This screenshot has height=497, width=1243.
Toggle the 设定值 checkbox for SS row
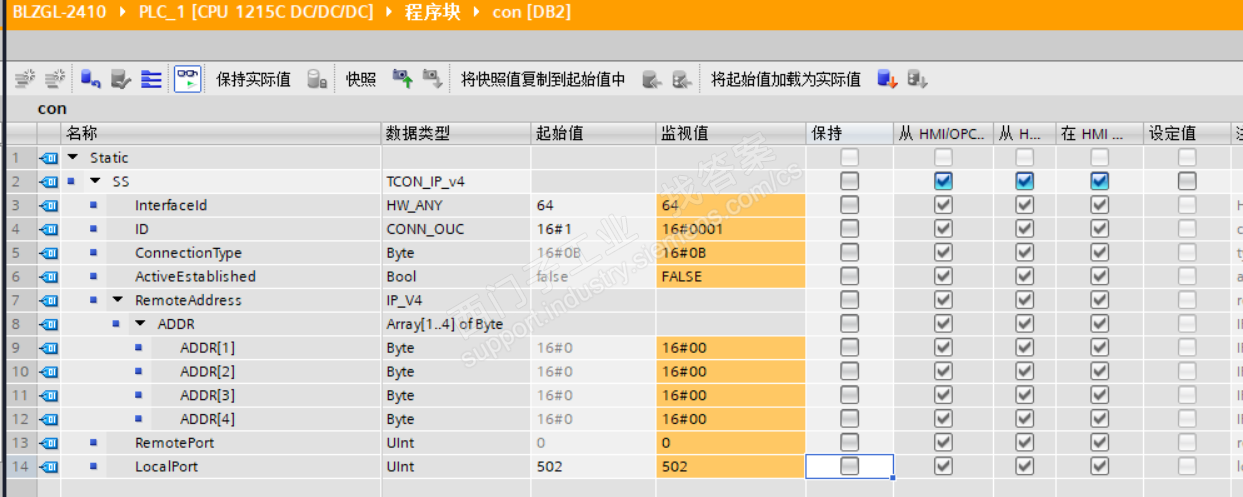click(x=1186, y=181)
